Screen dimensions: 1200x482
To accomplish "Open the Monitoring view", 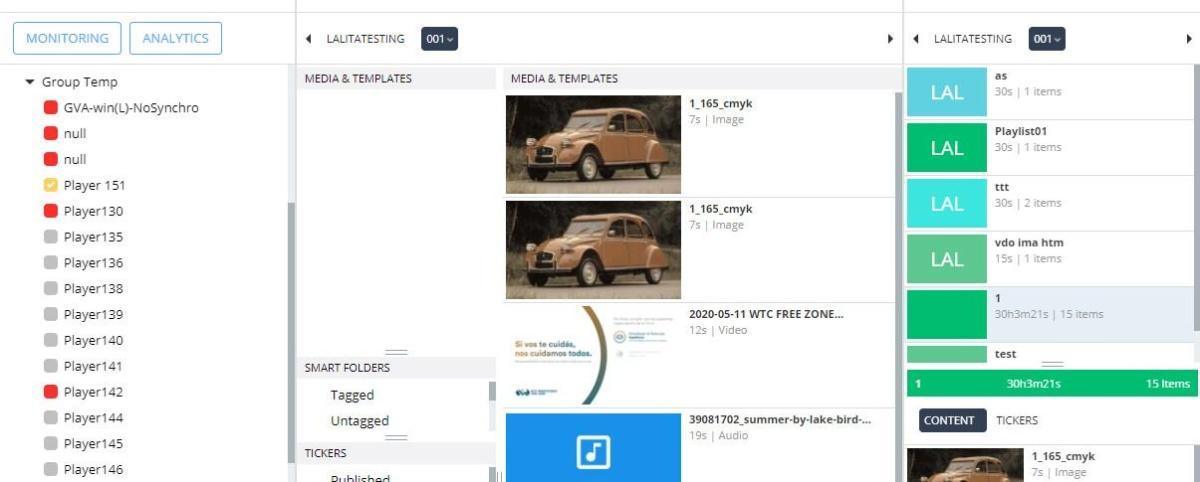I will click(x=67, y=38).
